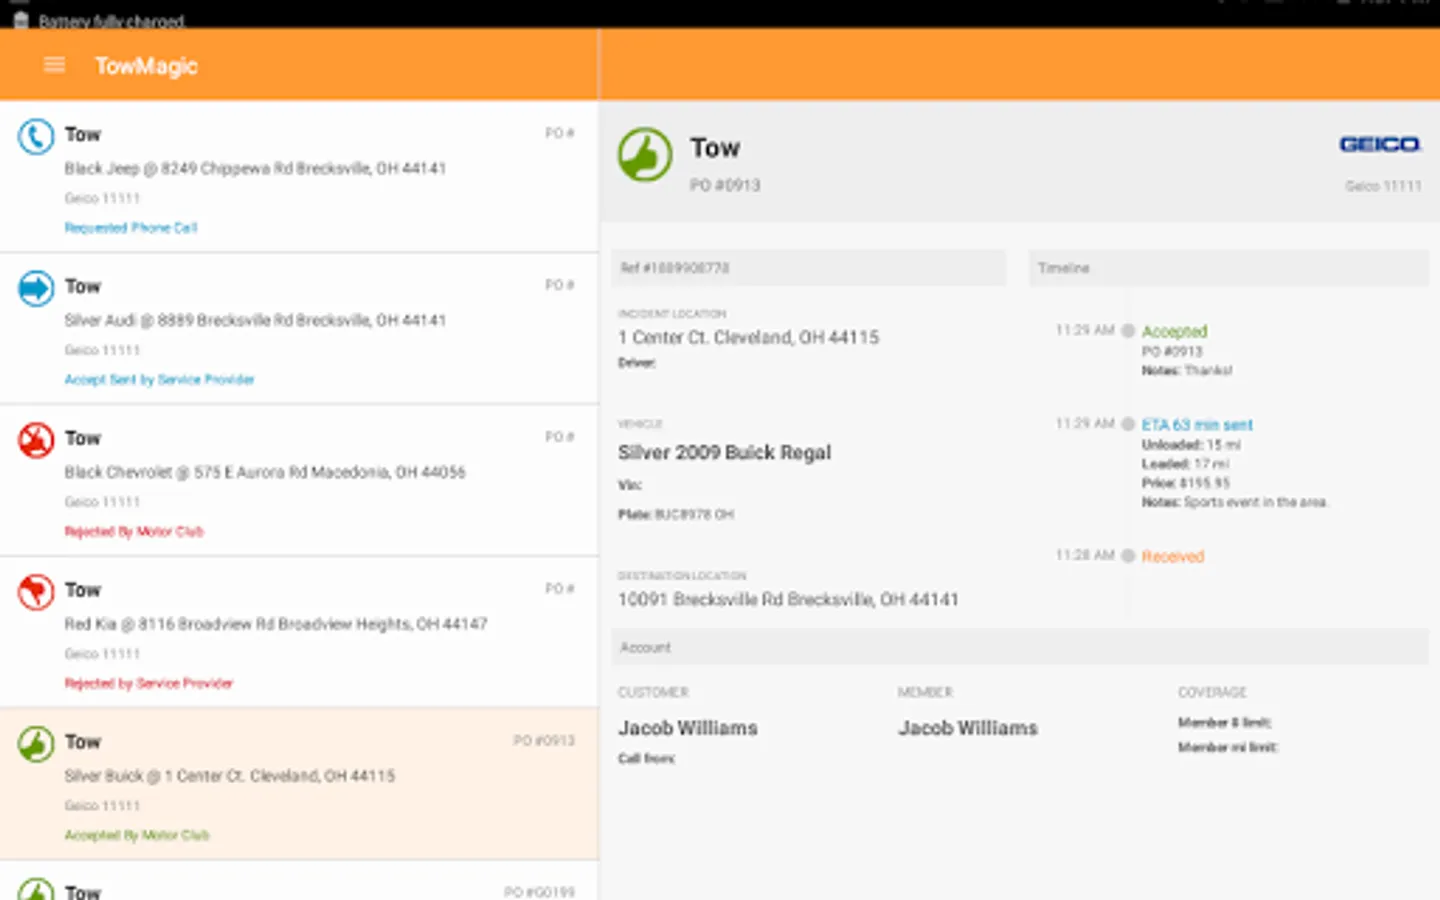Click Rejected by Service Provider status
The width and height of the screenshot is (1440, 900).
pyautogui.click(x=149, y=684)
